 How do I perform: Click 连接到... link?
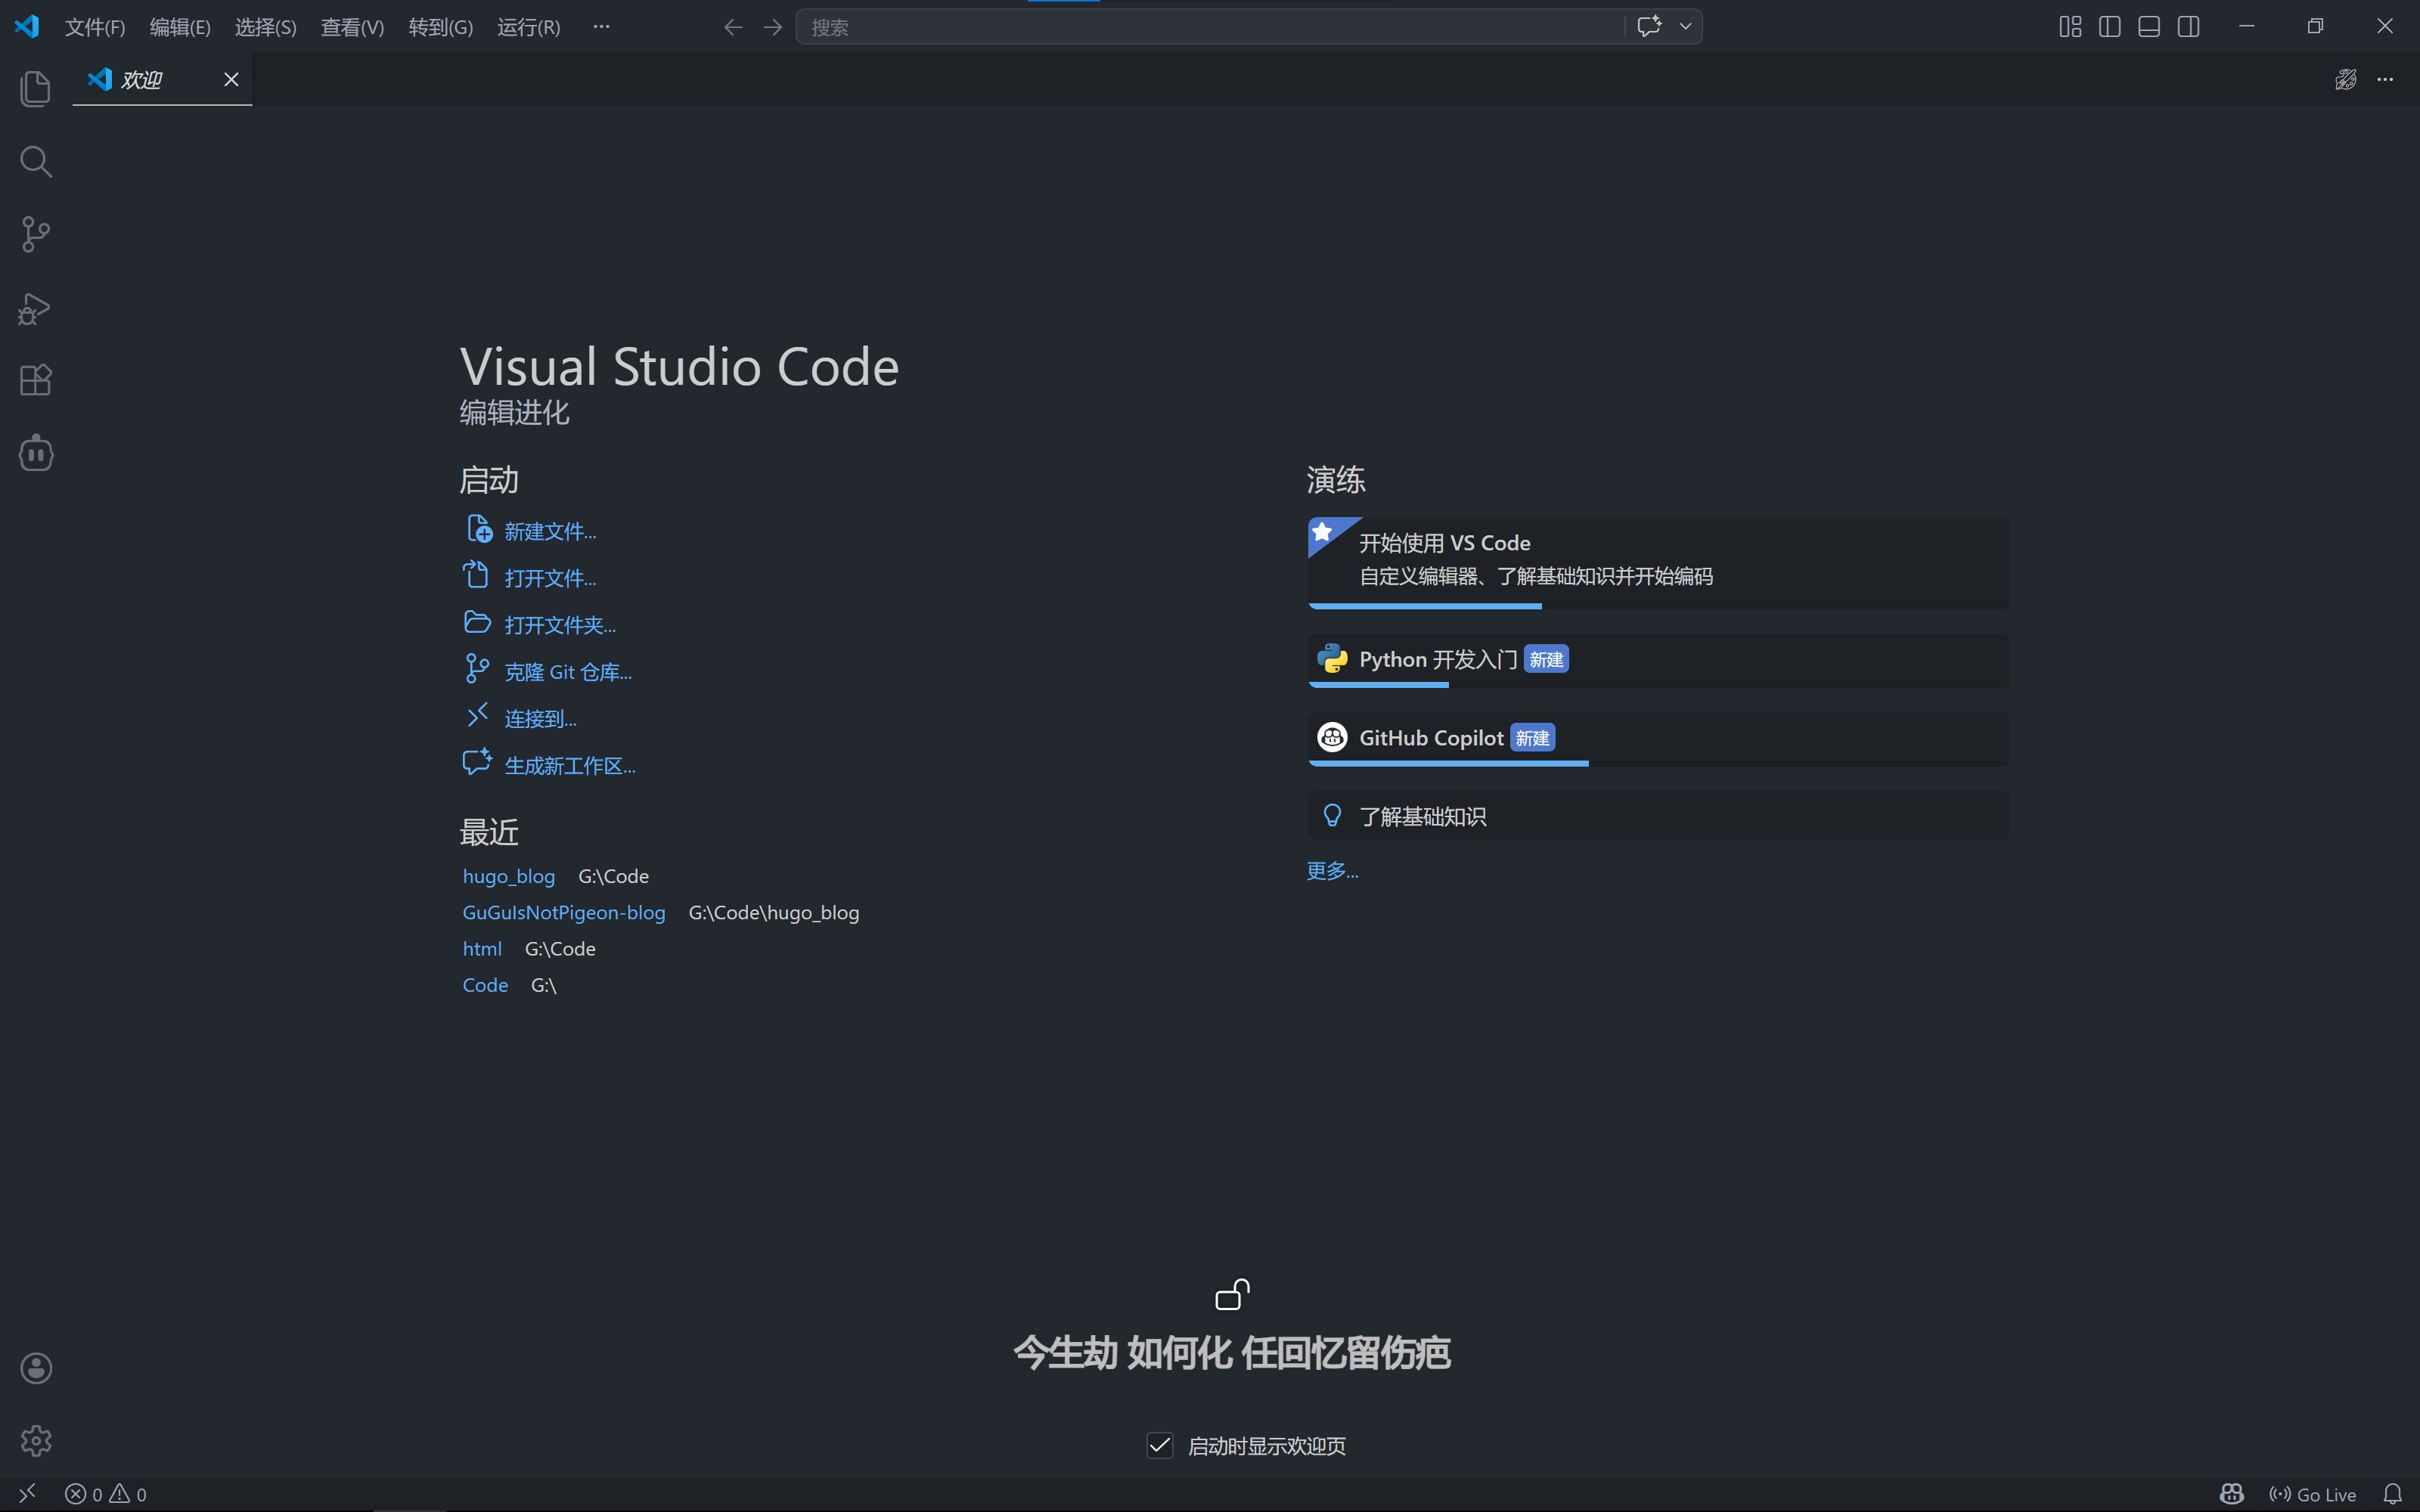[540, 719]
